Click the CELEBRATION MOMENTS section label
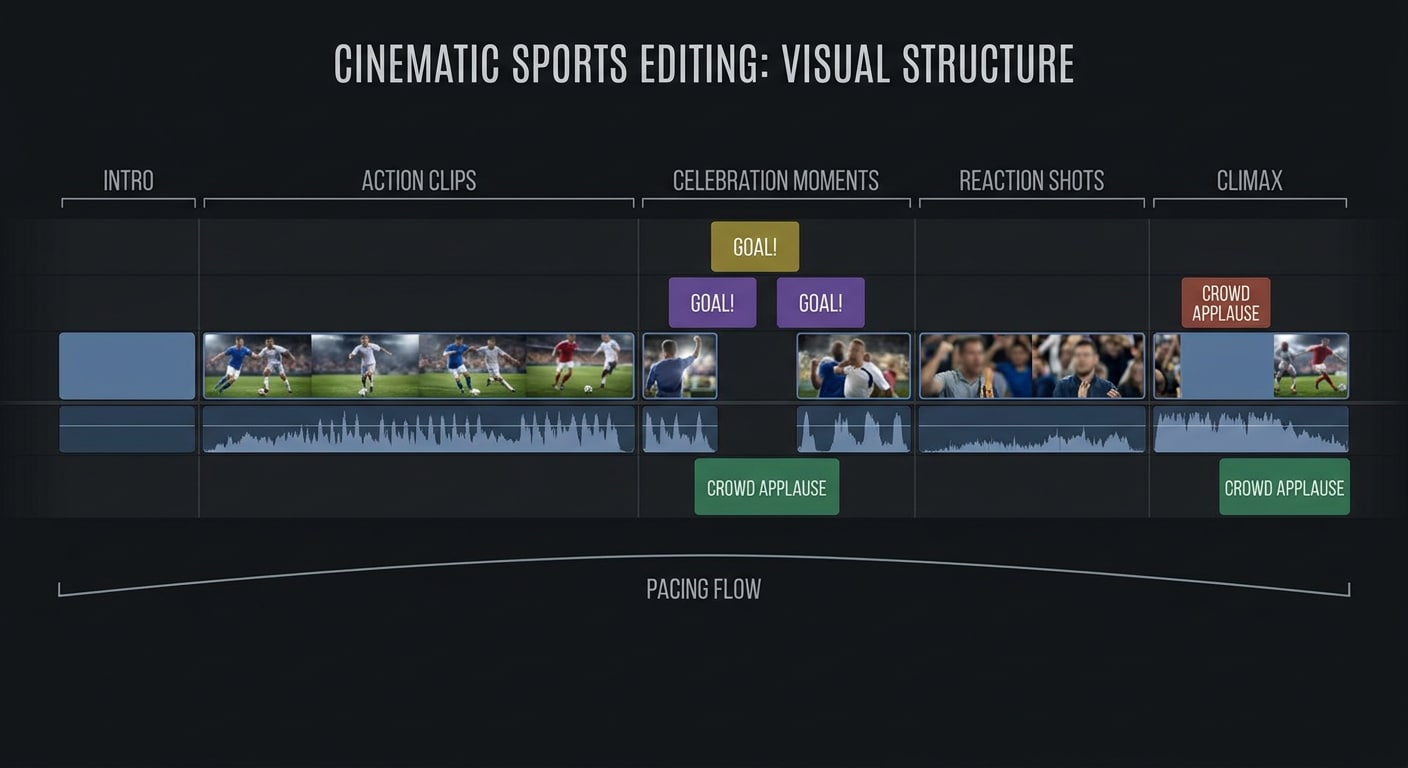The height and width of the screenshot is (768, 1408). (776, 181)
